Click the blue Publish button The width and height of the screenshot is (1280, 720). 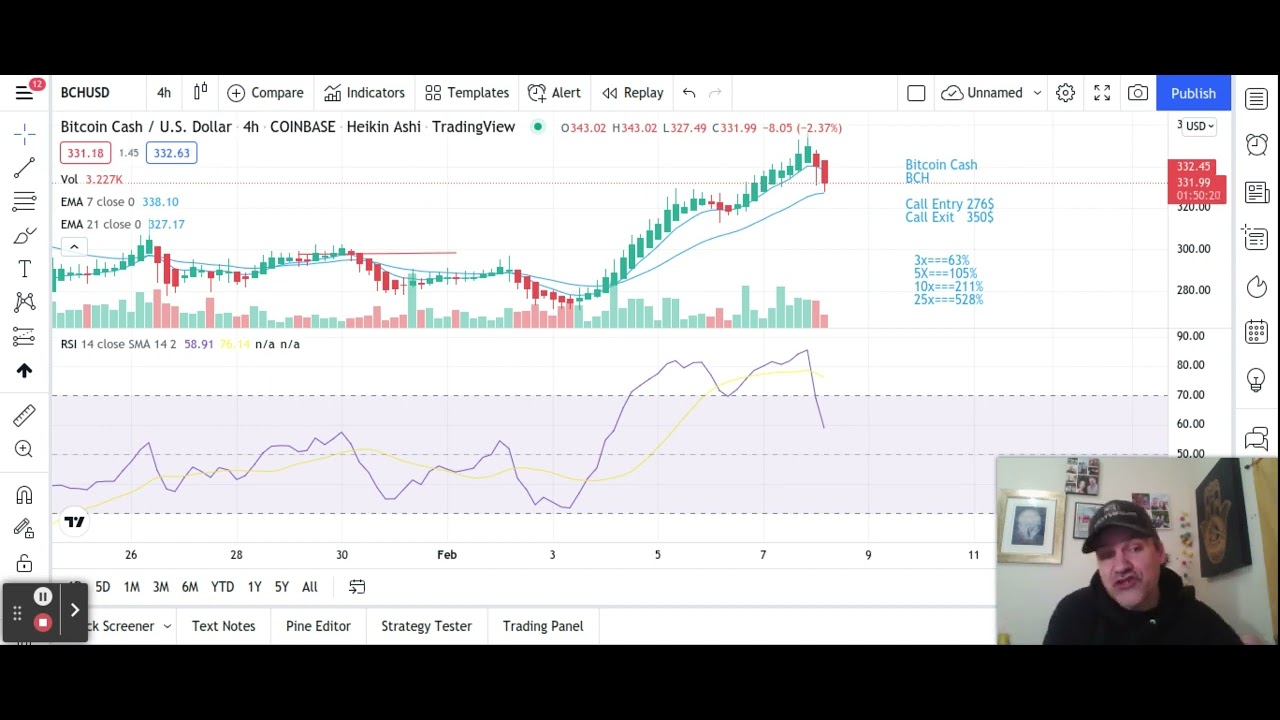[1193, 93]
